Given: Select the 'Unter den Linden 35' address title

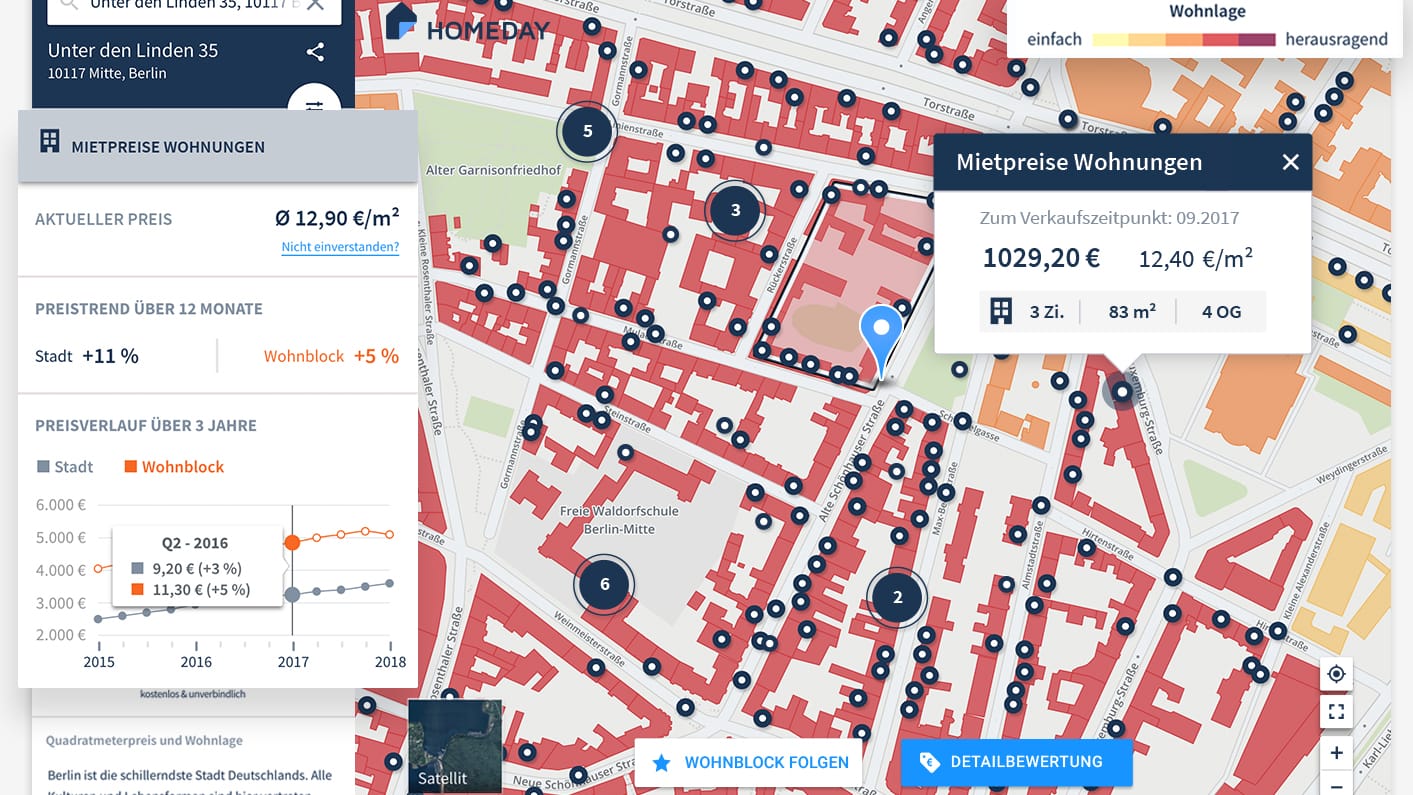Looking at the screenshot, I should point(133,50).
